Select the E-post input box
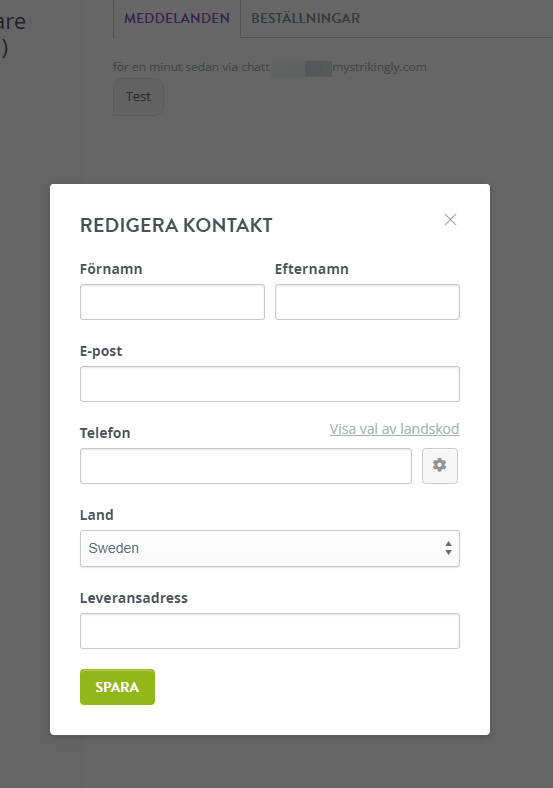This screenshot has width=553, height=788. [x=269, y=383]
